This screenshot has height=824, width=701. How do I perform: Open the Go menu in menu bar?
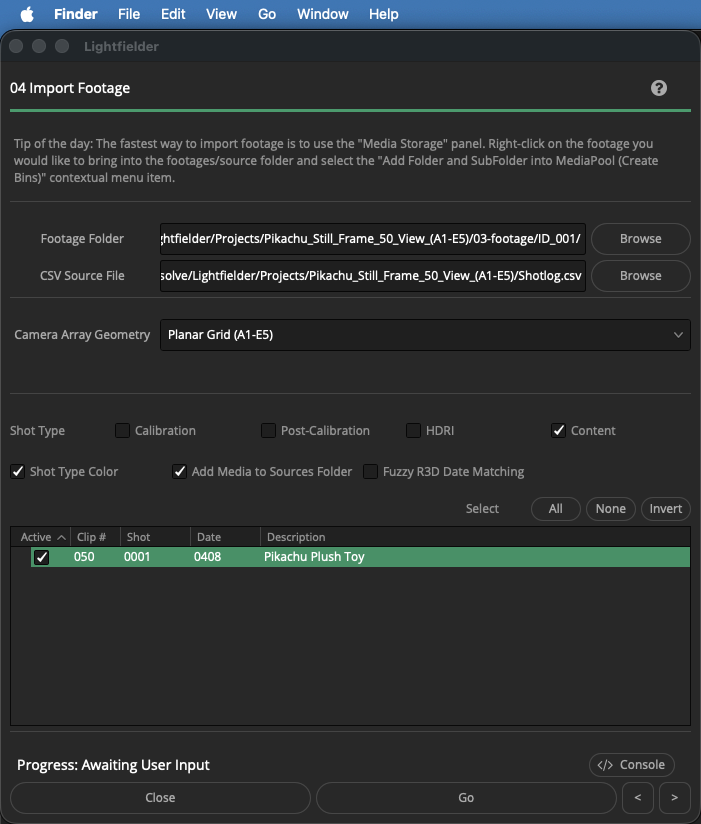click(x=267, y=14)
